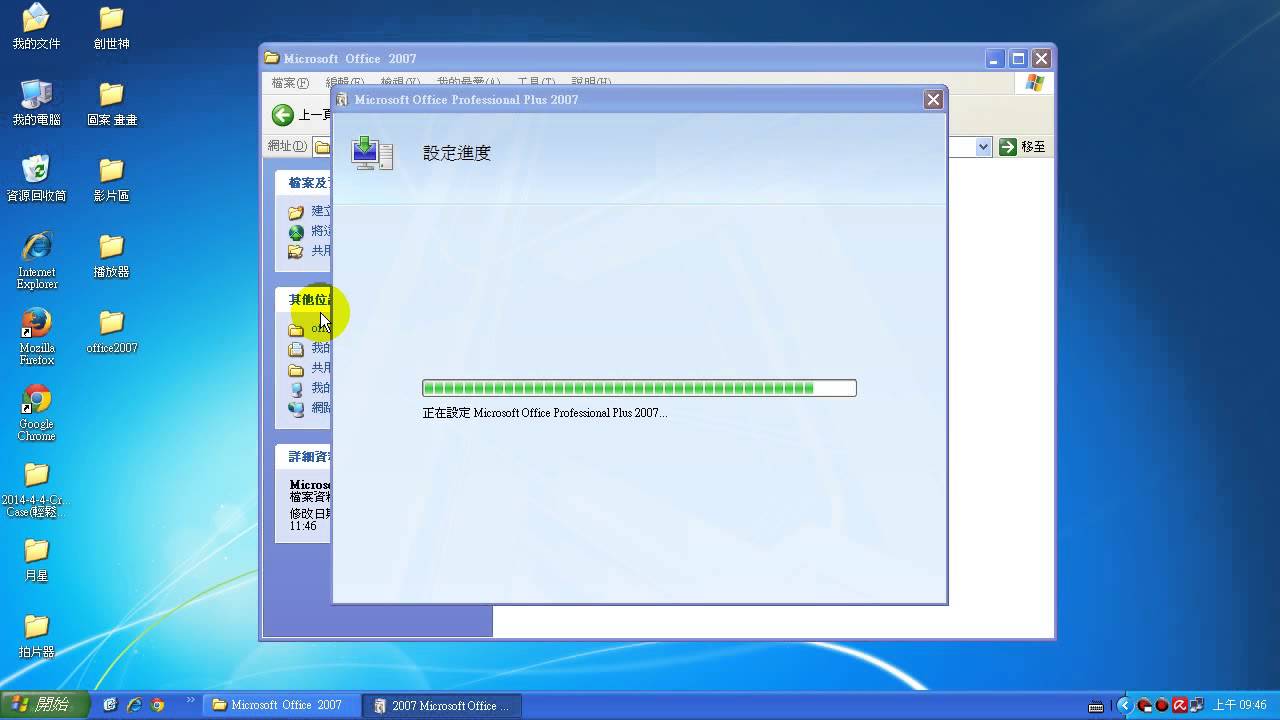Click the shared documents folder sidebar icon

coord(295,369)
